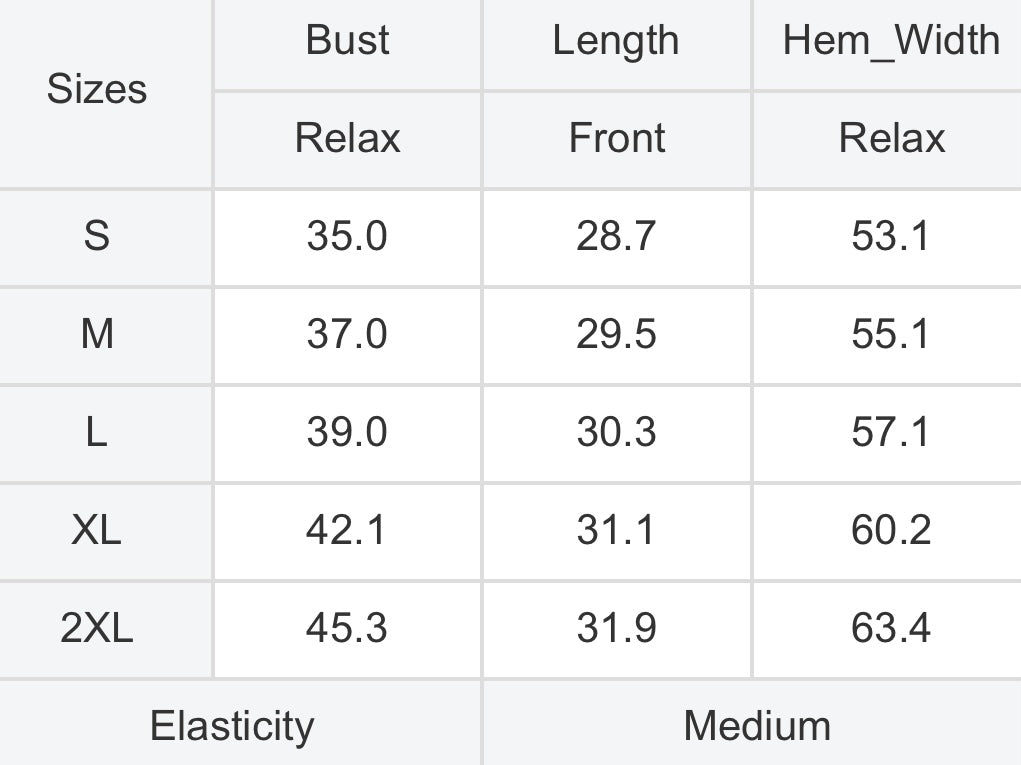1021x765 pixels.
Task: Click the 35.0 bust value
Action: coord(347,235)
